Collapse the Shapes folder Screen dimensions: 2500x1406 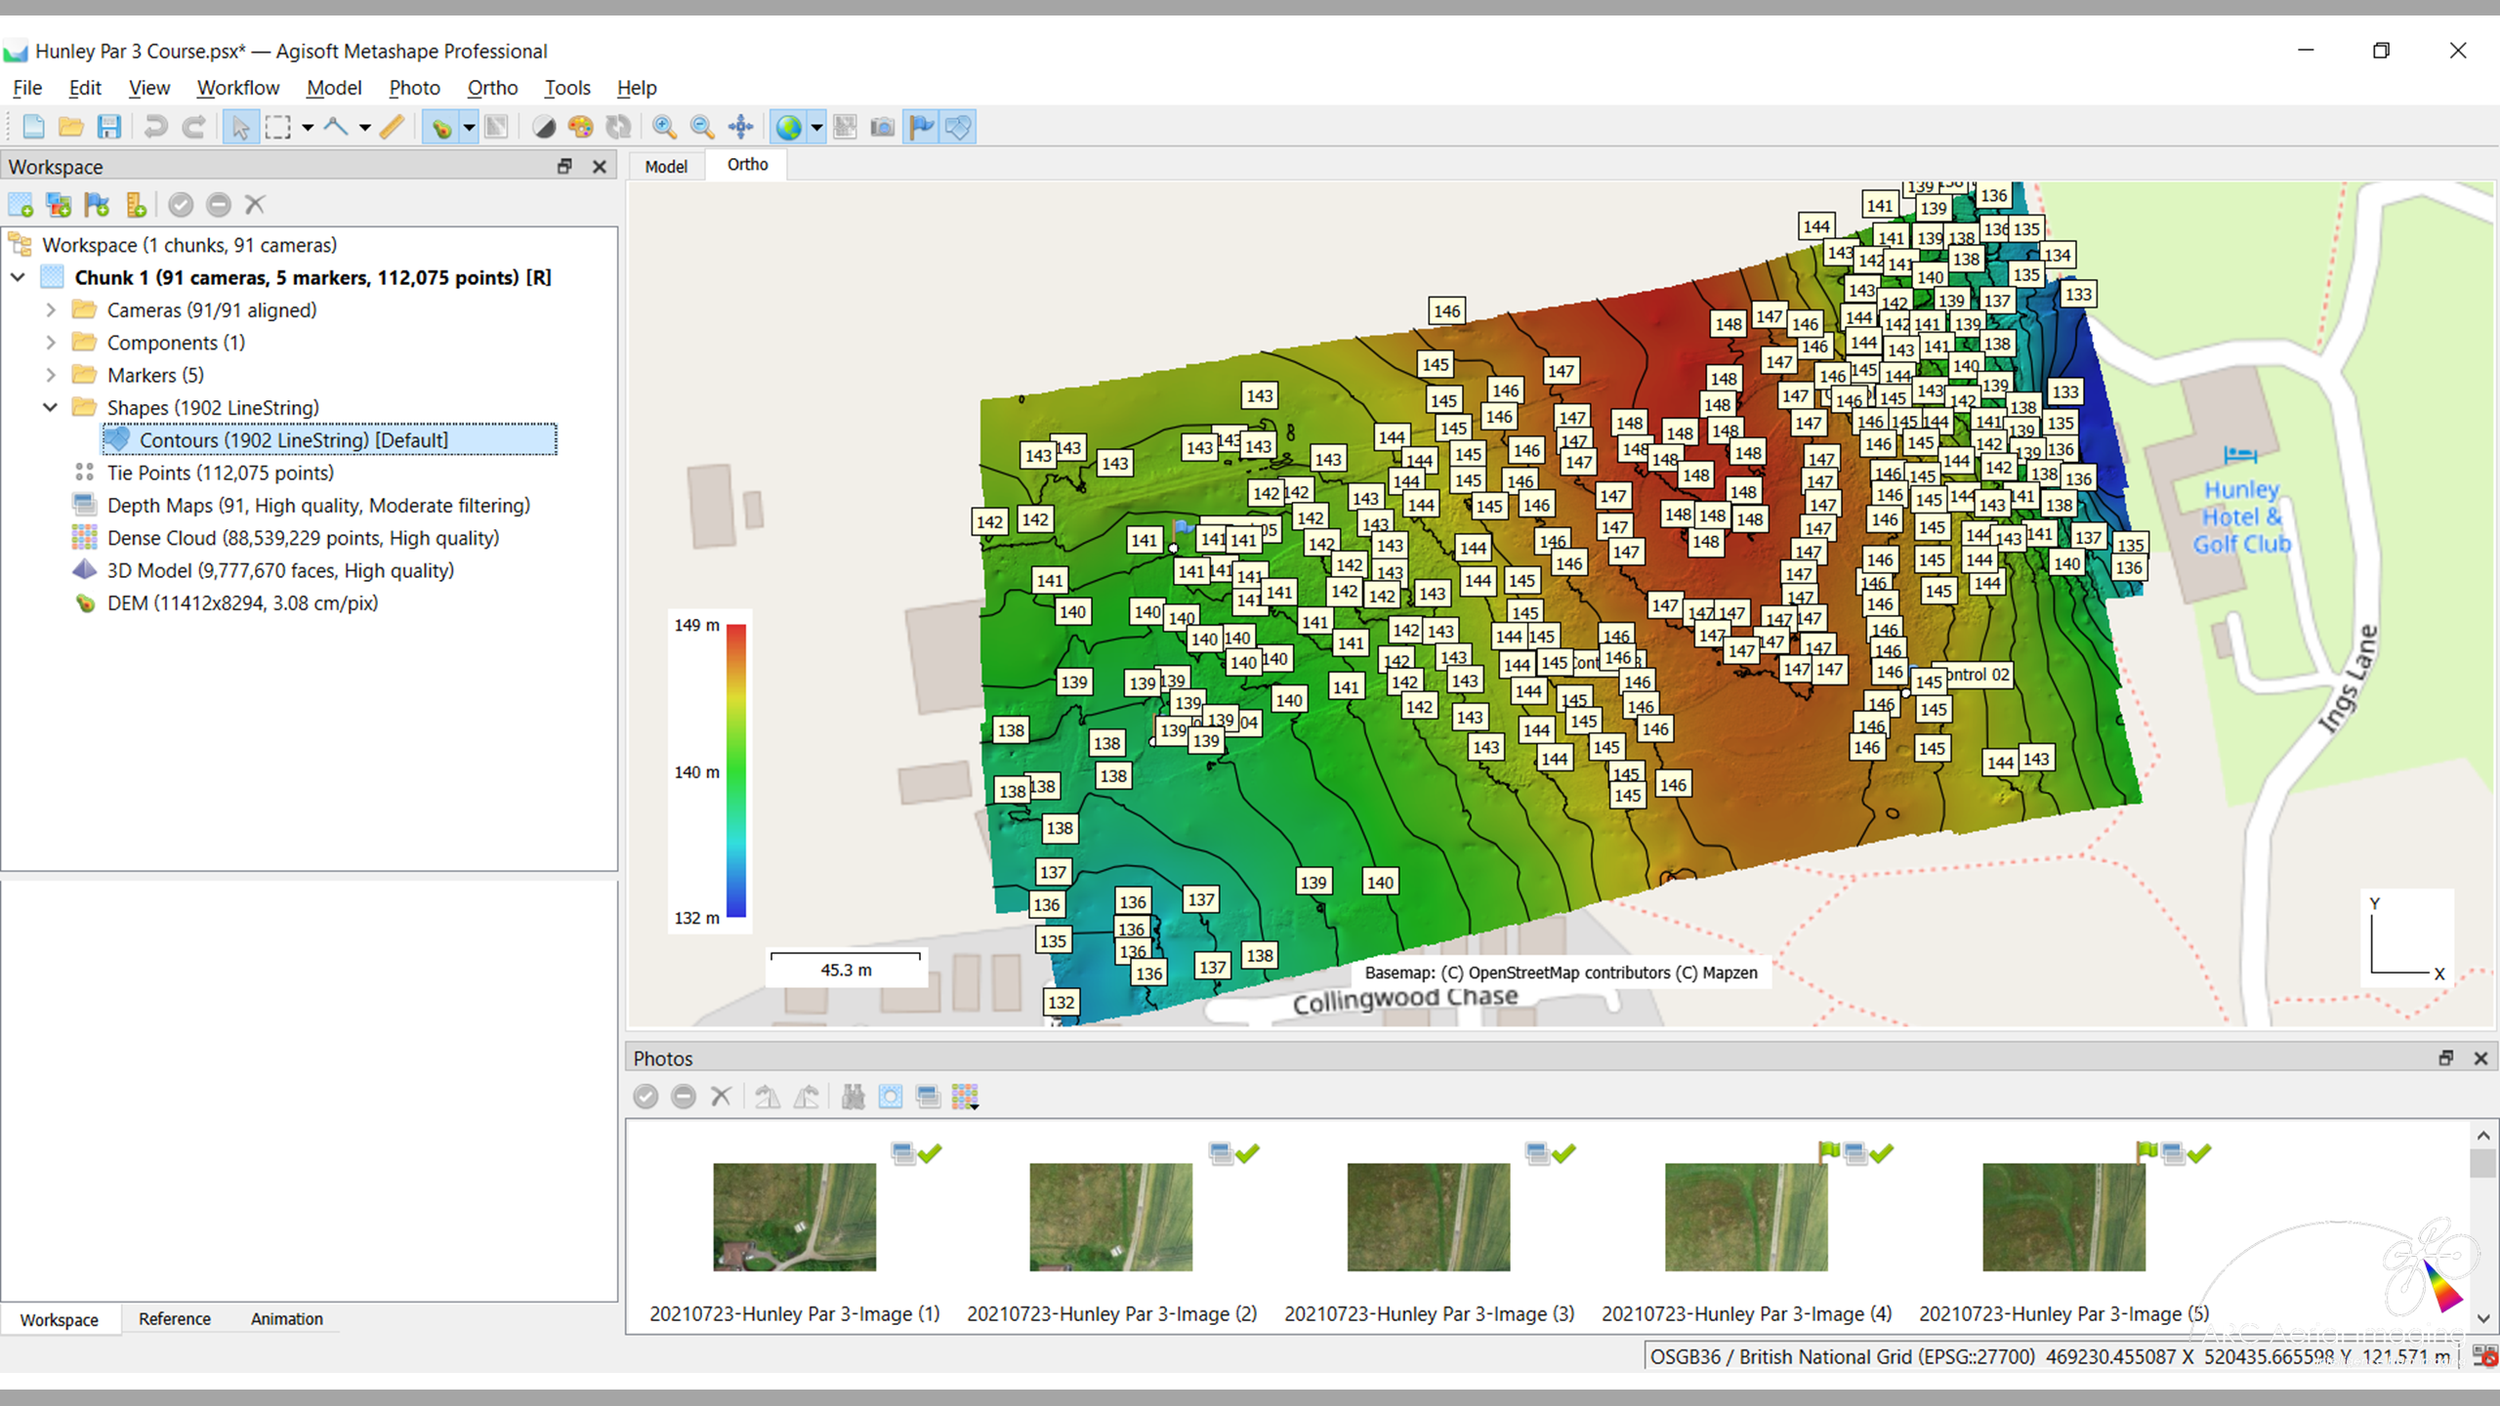point(50,407)
